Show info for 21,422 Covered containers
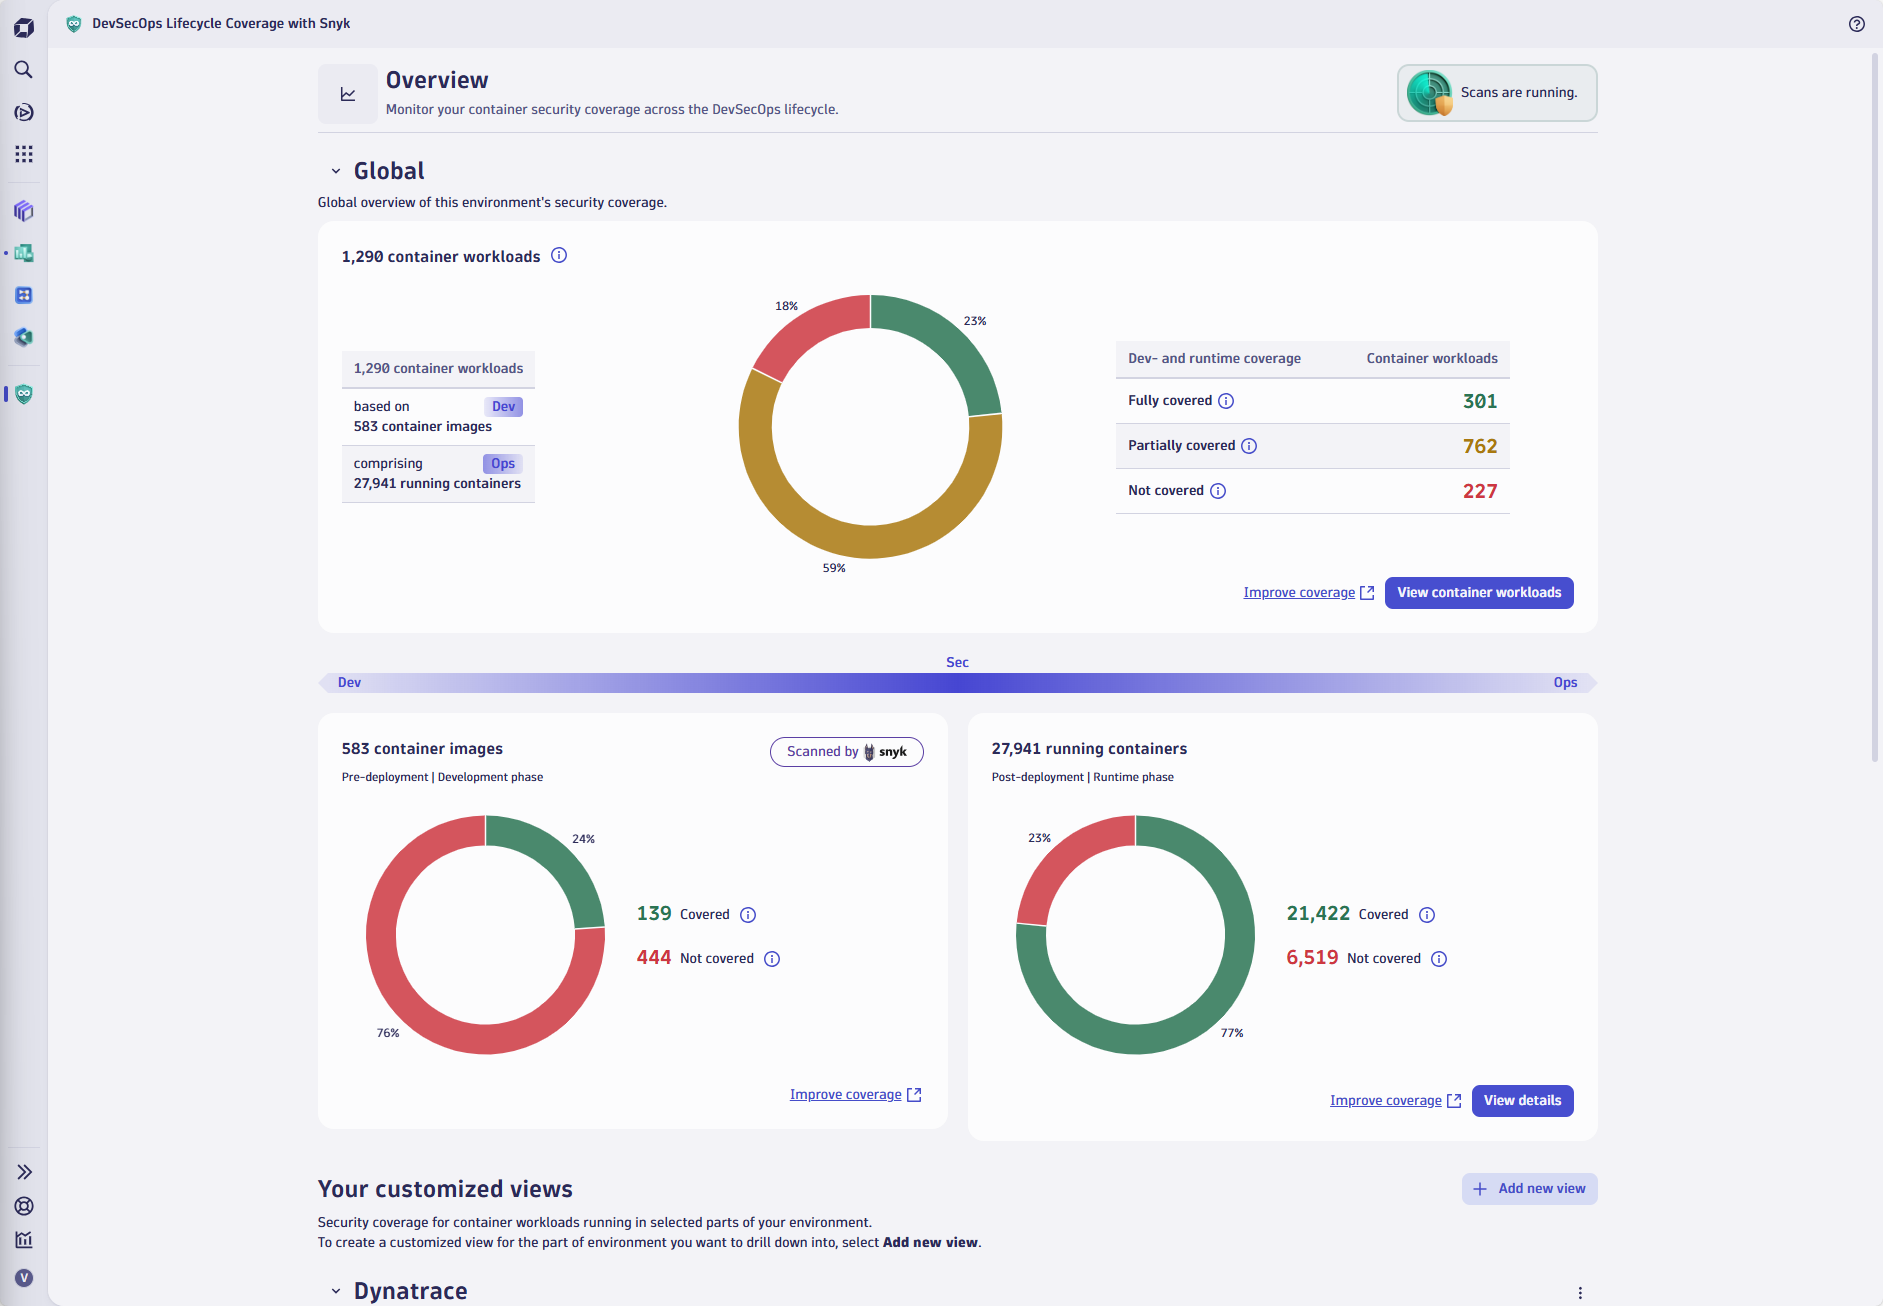Image resolution: width=1883 pixels, height=1306 pixels. [1427, 915]
